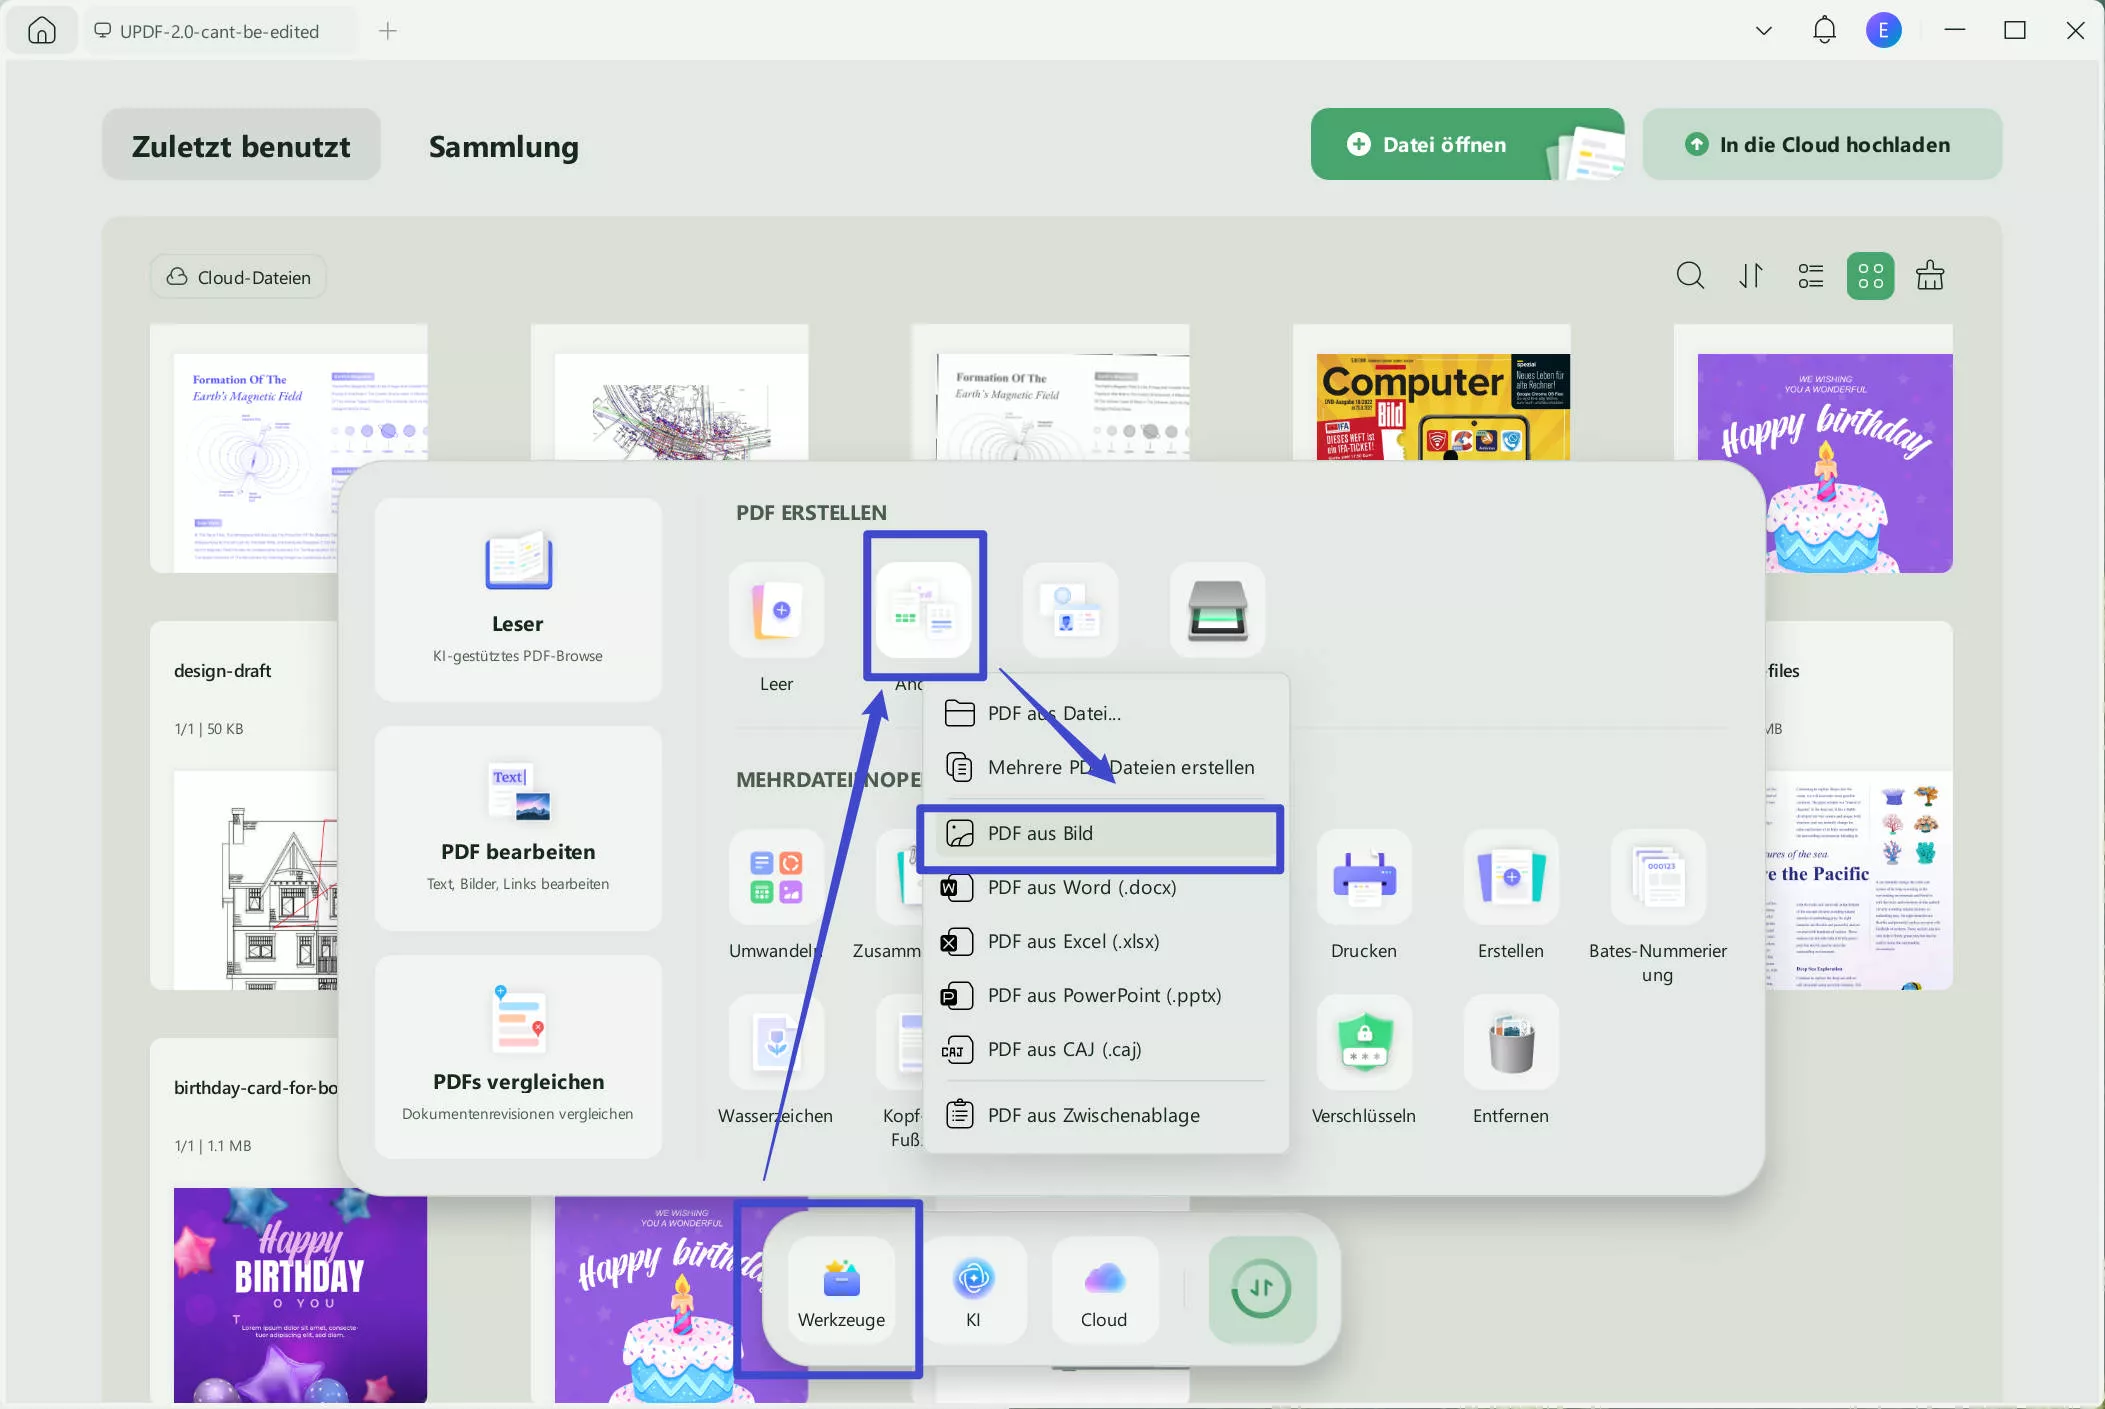This screenshot has height=1409, width=2105.
Task: Expand the title bar chevron dropdown
Action: pyautogui.click(x=1764, y=31)
